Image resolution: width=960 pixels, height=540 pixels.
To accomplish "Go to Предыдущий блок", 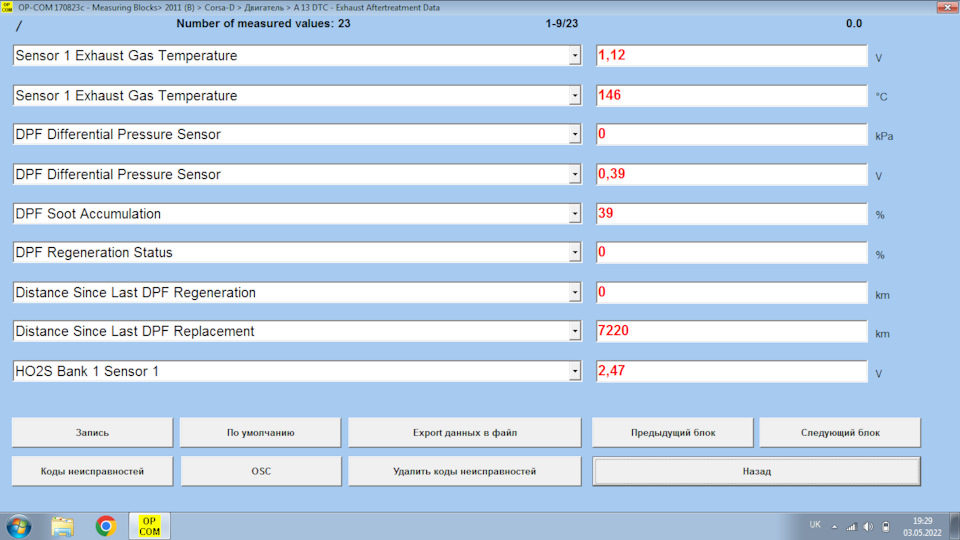I will (673, 432).
